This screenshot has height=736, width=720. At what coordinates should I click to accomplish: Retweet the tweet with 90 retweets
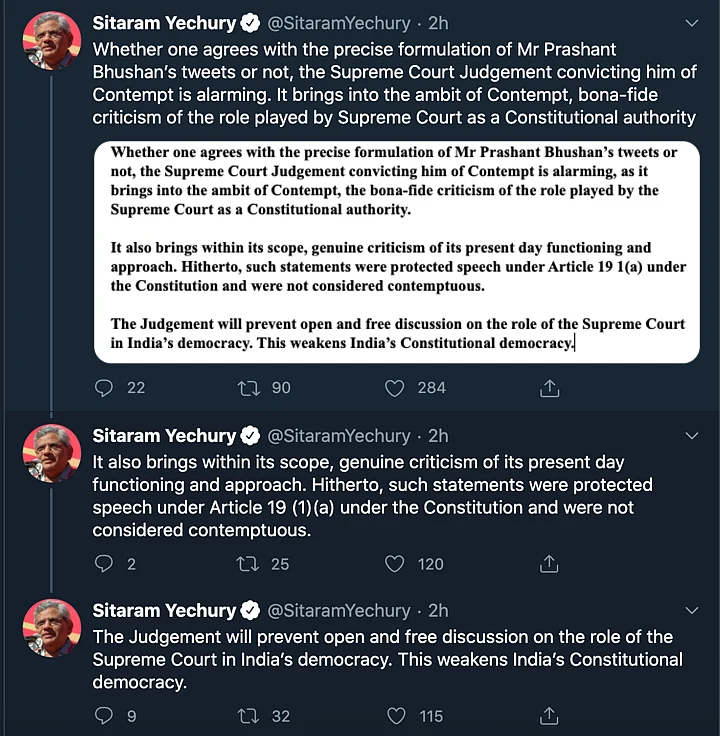(x=248, y=388)
